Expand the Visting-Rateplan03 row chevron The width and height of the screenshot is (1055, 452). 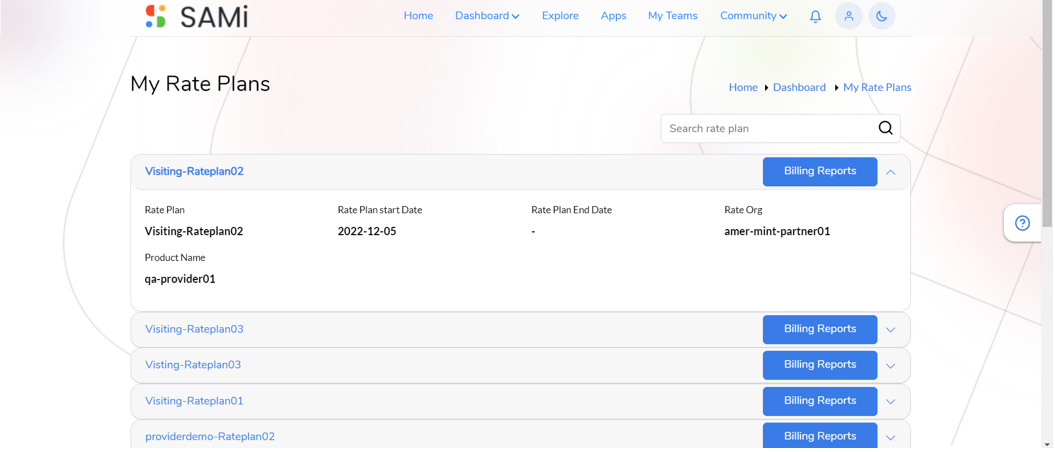coord(891,366)
